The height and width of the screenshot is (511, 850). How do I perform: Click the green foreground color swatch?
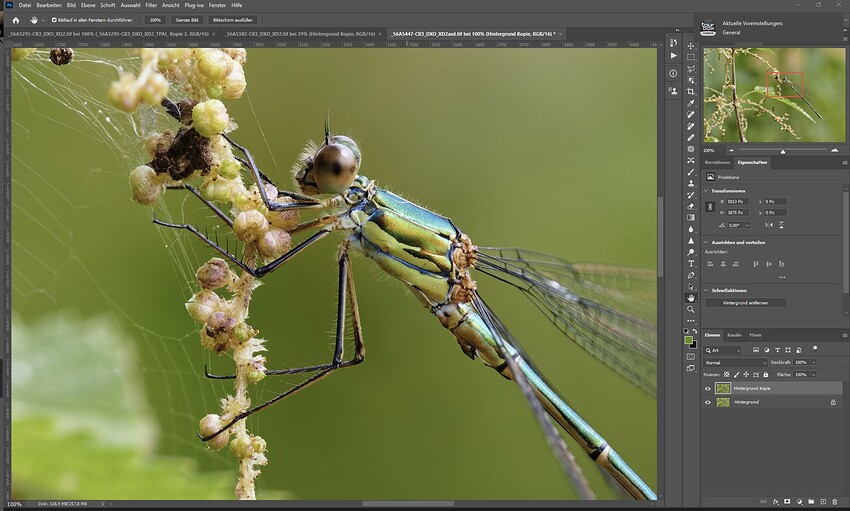688,340
